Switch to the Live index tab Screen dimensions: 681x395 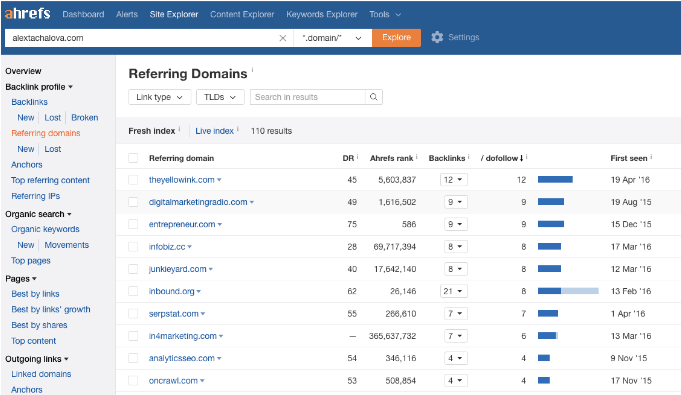[215, 131]
